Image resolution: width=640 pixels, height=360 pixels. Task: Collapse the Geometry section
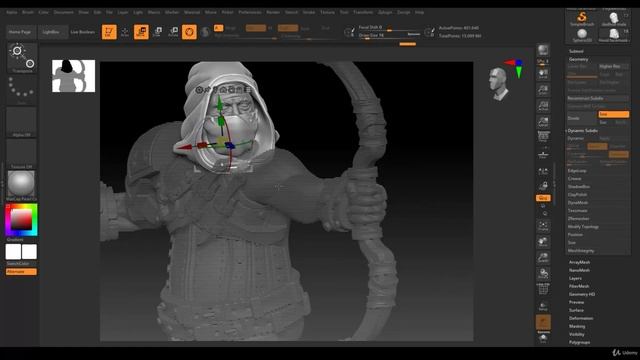[578, 59]
